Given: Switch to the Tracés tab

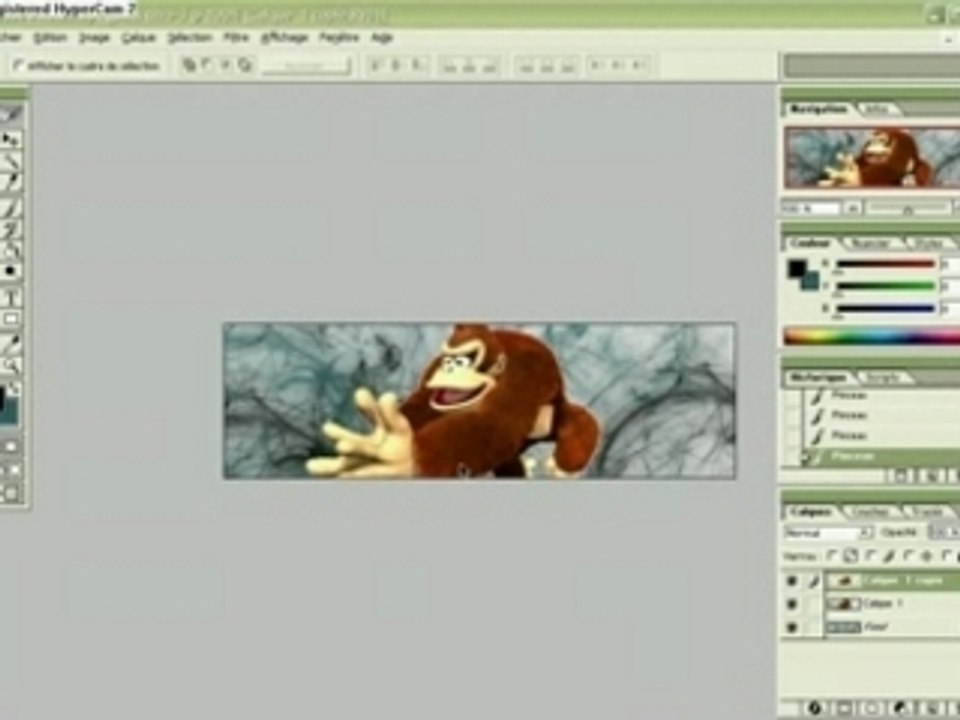Looking at the screenshot, I should tap(928, 511).
